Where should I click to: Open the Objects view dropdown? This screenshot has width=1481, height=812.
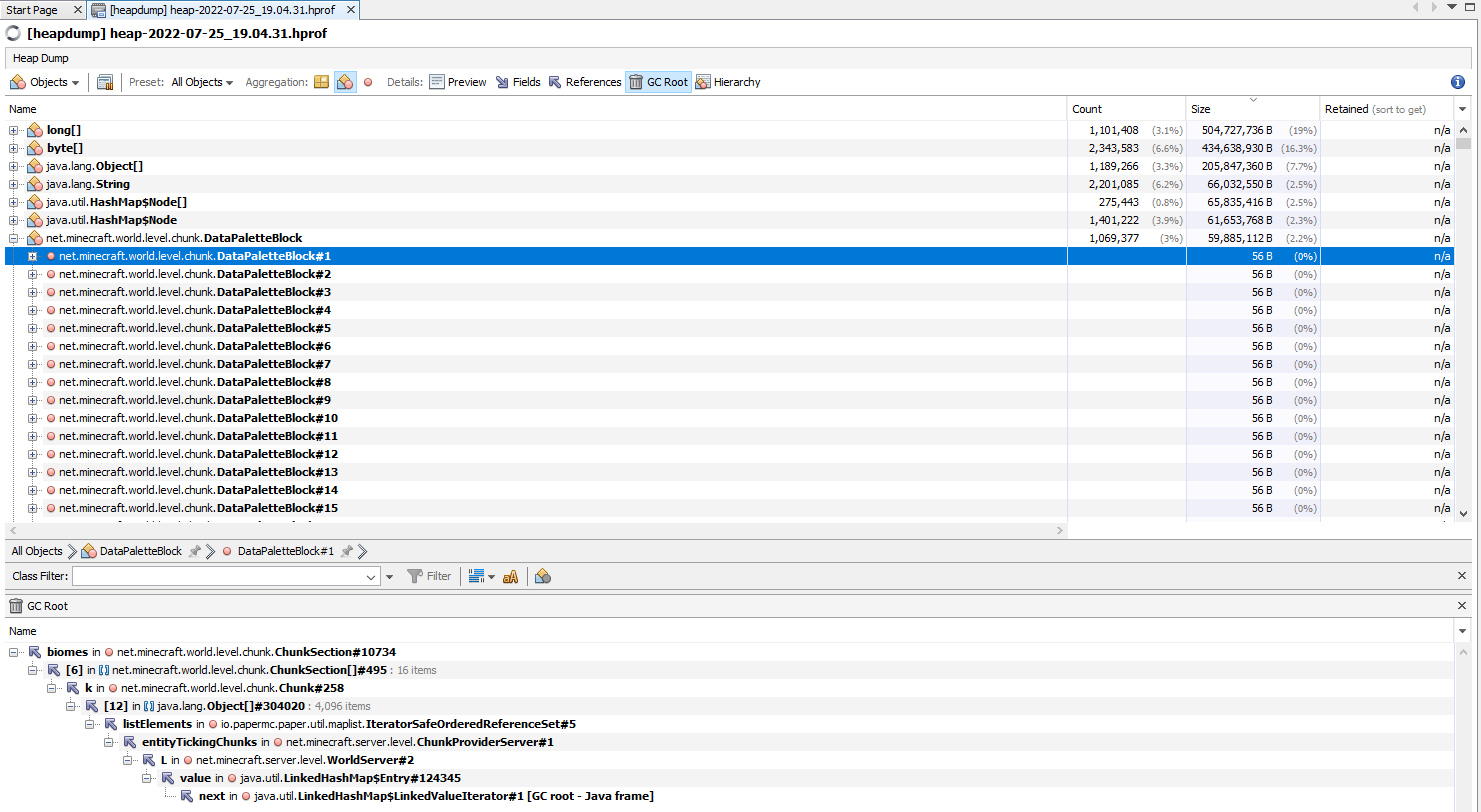[x=44, y=82]
